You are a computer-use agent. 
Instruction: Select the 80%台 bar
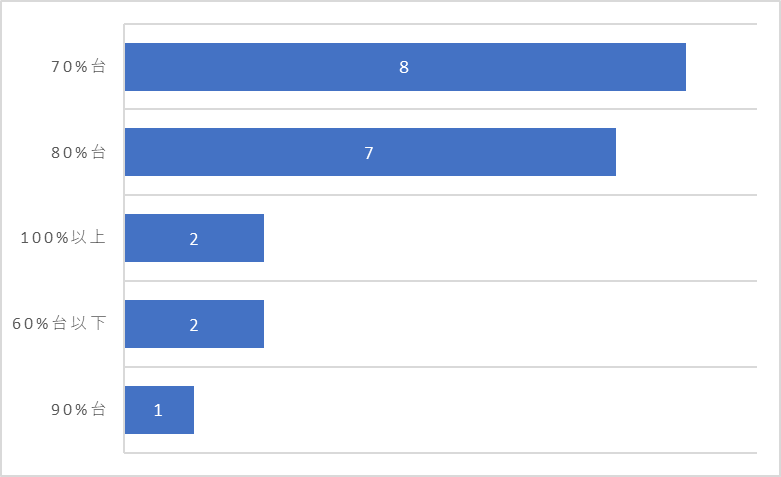tap(370, 152)
